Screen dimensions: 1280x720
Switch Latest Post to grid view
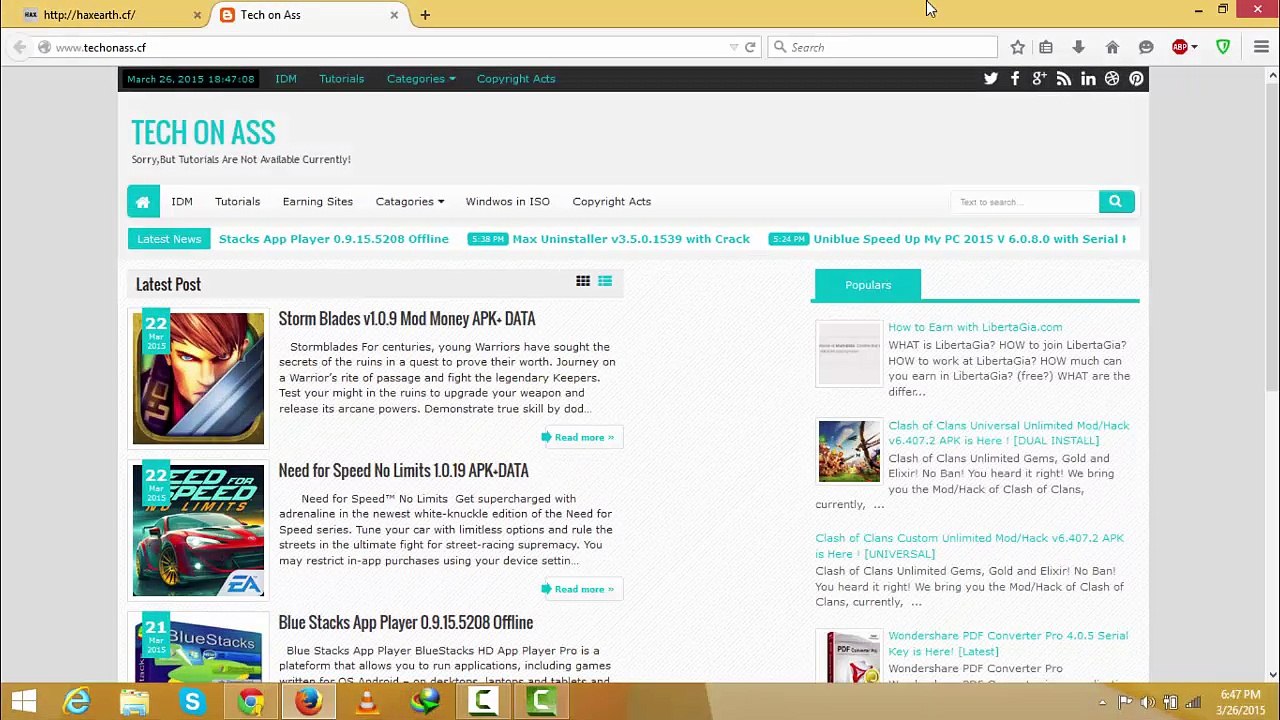pos(583,282)
